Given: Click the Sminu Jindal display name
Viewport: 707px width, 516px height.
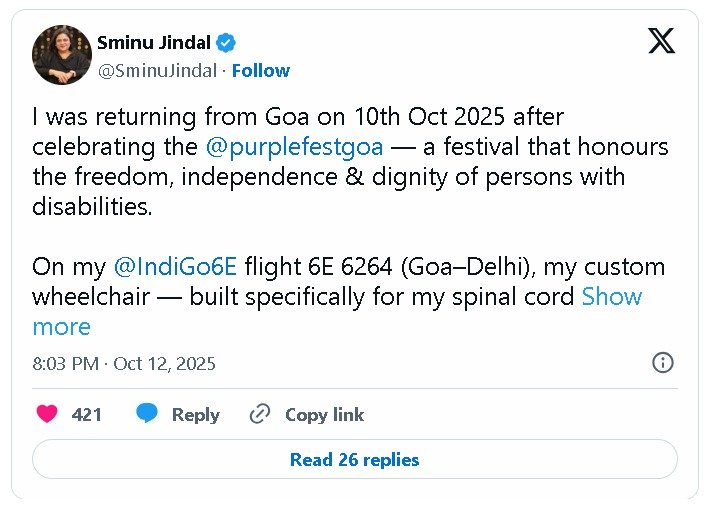Looking at the screenshot, I should [x=154, y=42].
